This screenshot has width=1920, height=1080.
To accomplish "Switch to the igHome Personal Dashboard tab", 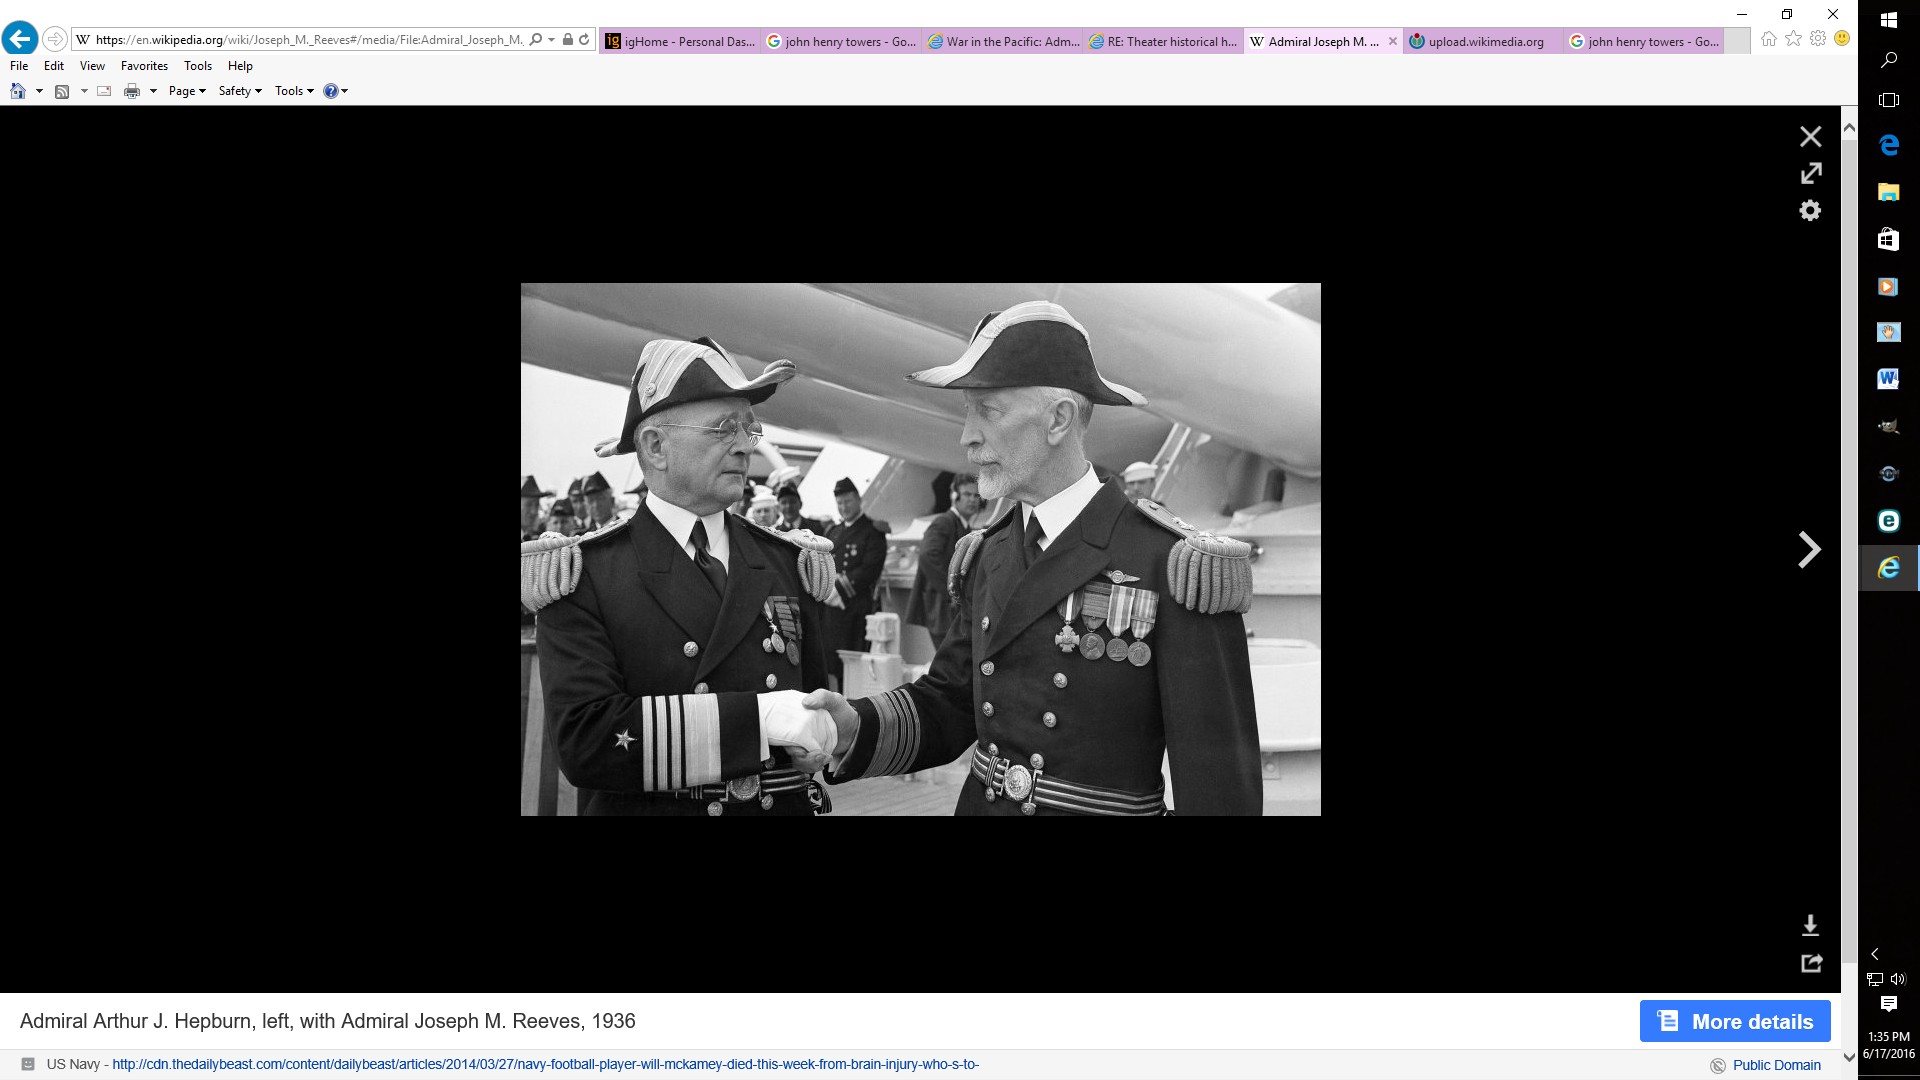I will pos(680,41).
